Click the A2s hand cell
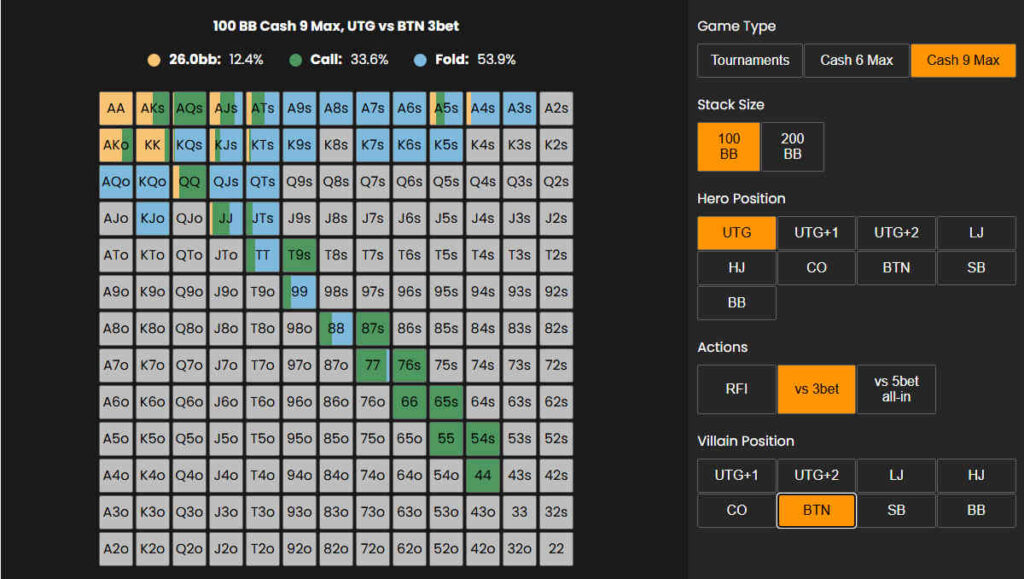The height and width of the screenshot is (579, 1024). point(556,108)
